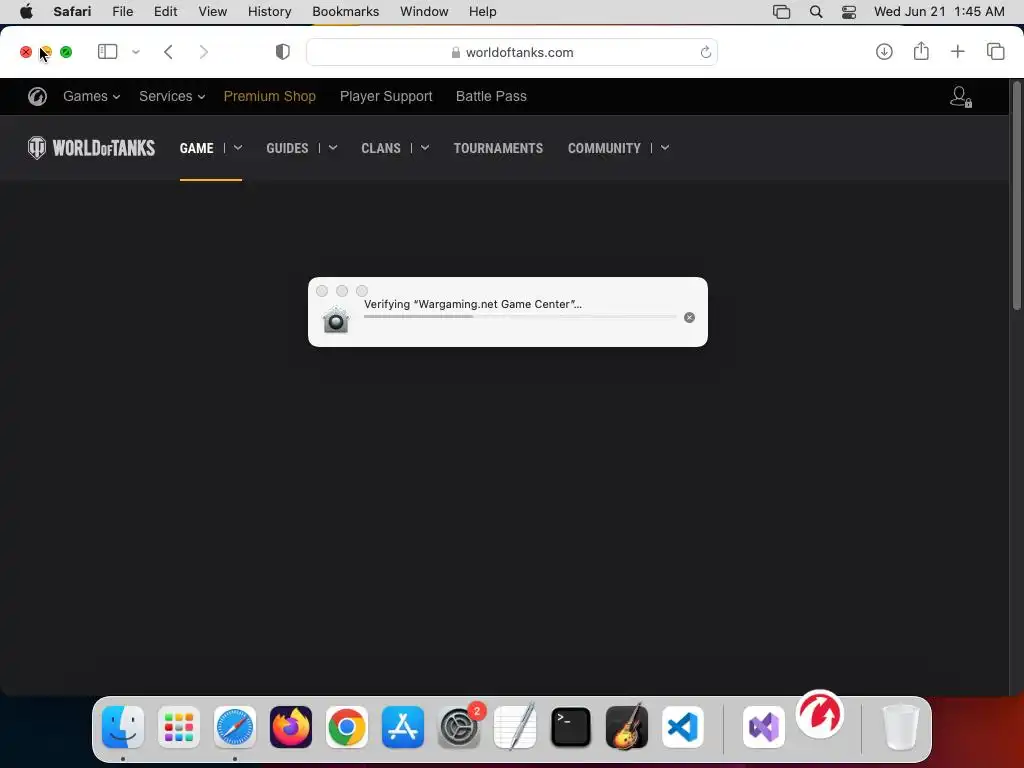
Task: Launch Google Chrome from the Dock
Action: click(347, 727)
